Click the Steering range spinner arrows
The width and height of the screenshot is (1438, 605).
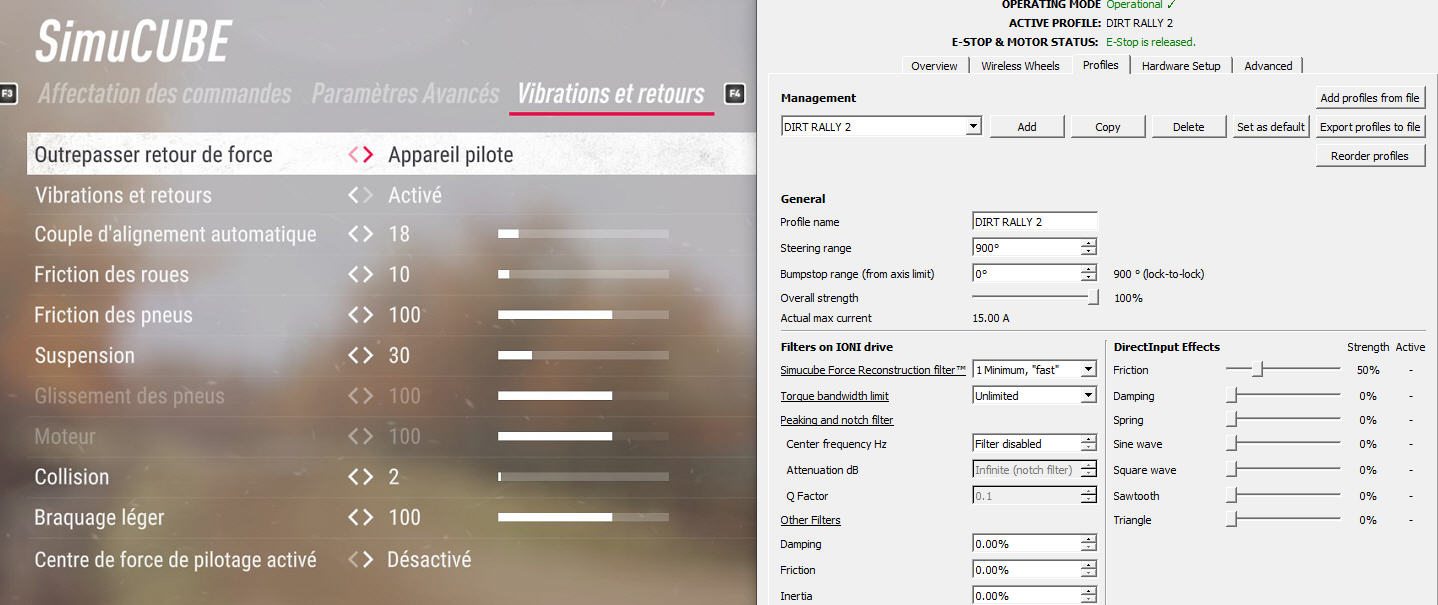click(x=1089, y=248)
